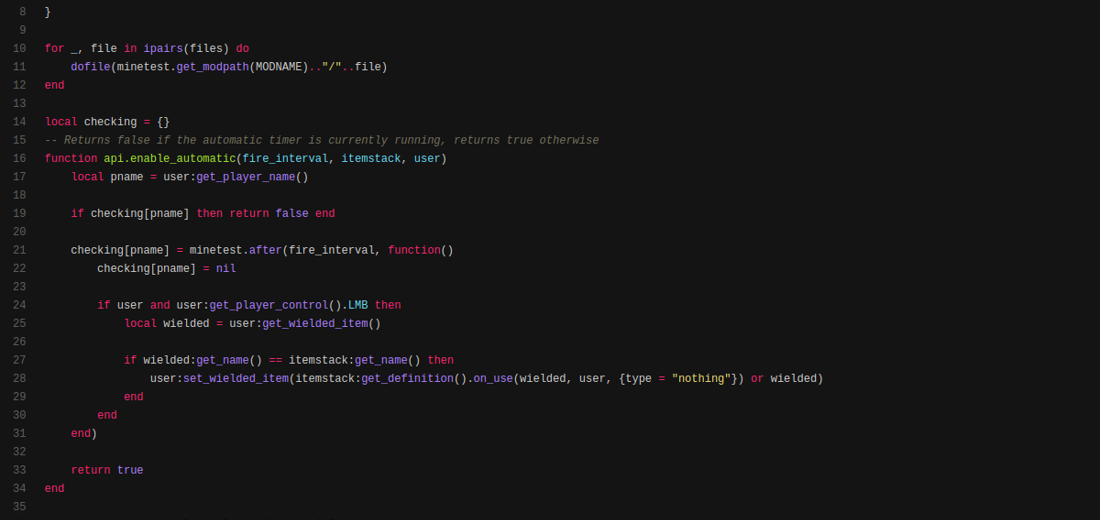Viewport: 1100px width, 520px height.
Task: Click line number 10 in the gutter
Action: point(19,48)
